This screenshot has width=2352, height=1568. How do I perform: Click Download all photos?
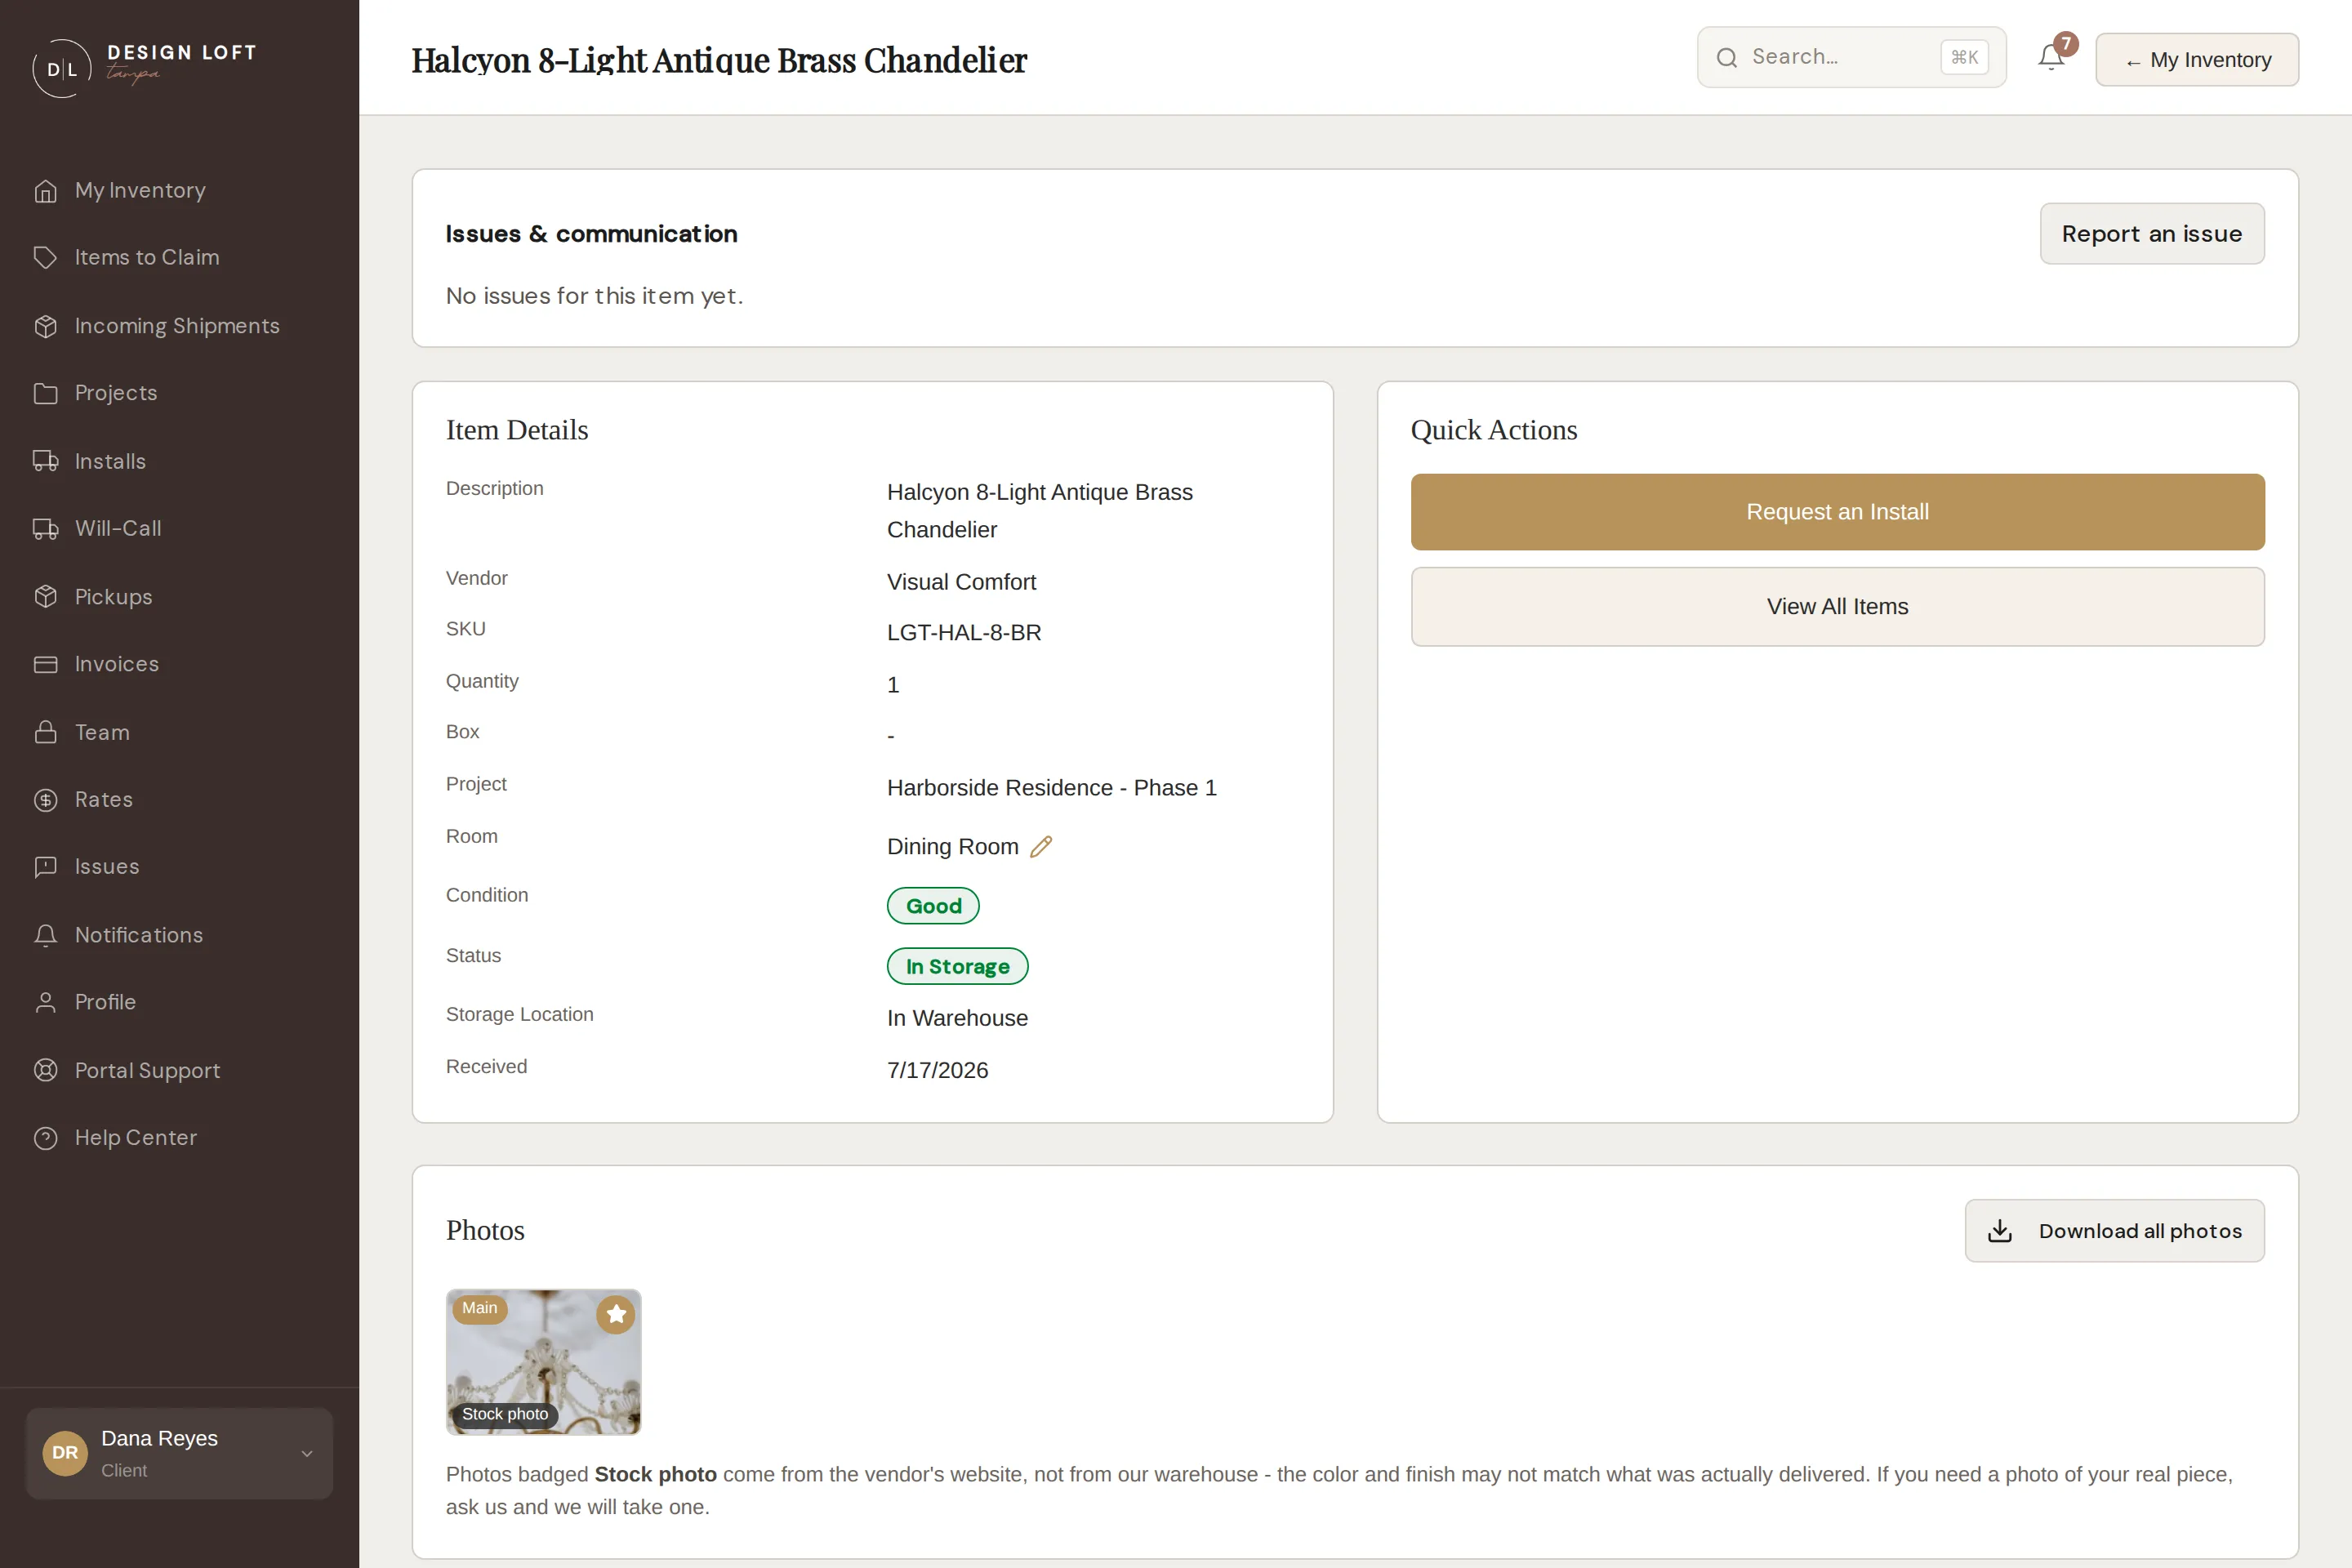point(2114,1231)
